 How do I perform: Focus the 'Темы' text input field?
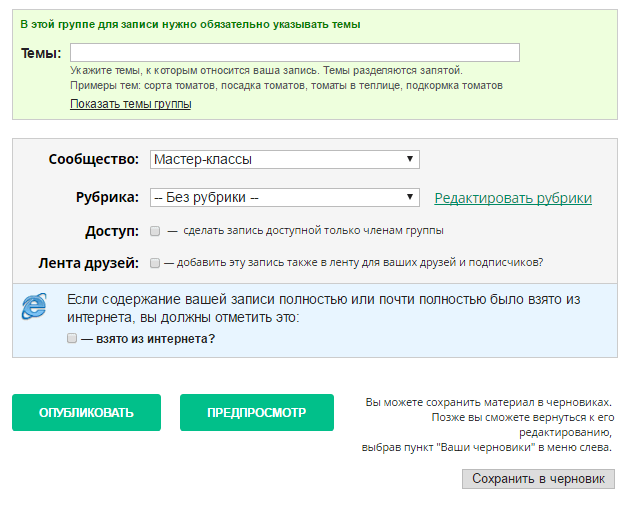point(295,53)
